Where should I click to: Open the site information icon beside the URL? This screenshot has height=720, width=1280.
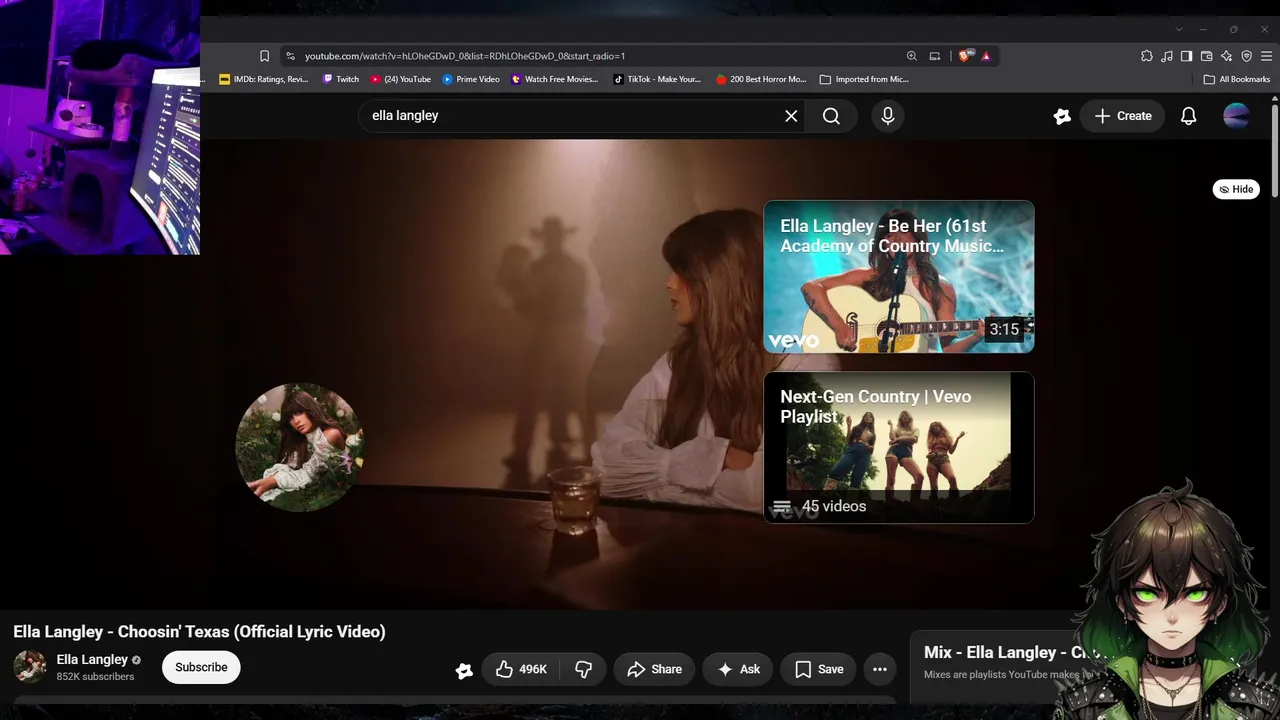290,56
